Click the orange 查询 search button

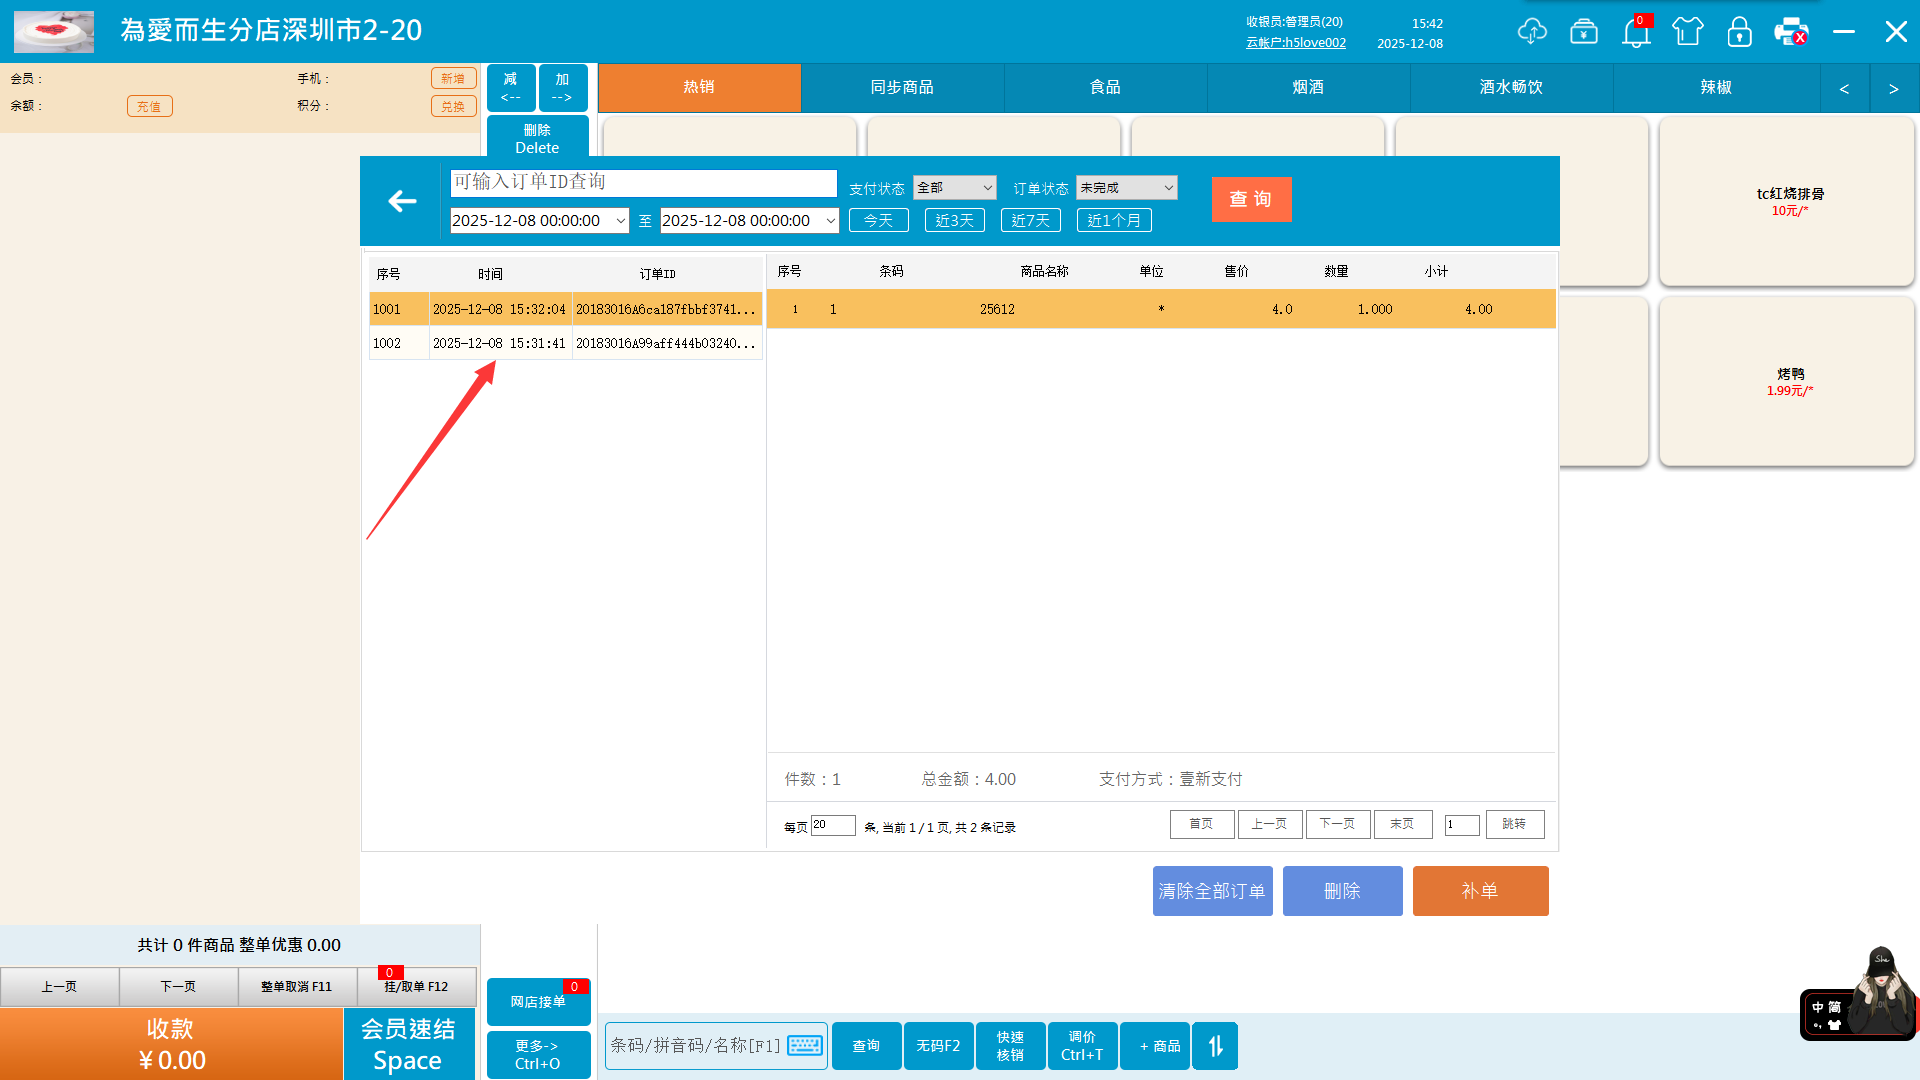(x=1251, y=199)
